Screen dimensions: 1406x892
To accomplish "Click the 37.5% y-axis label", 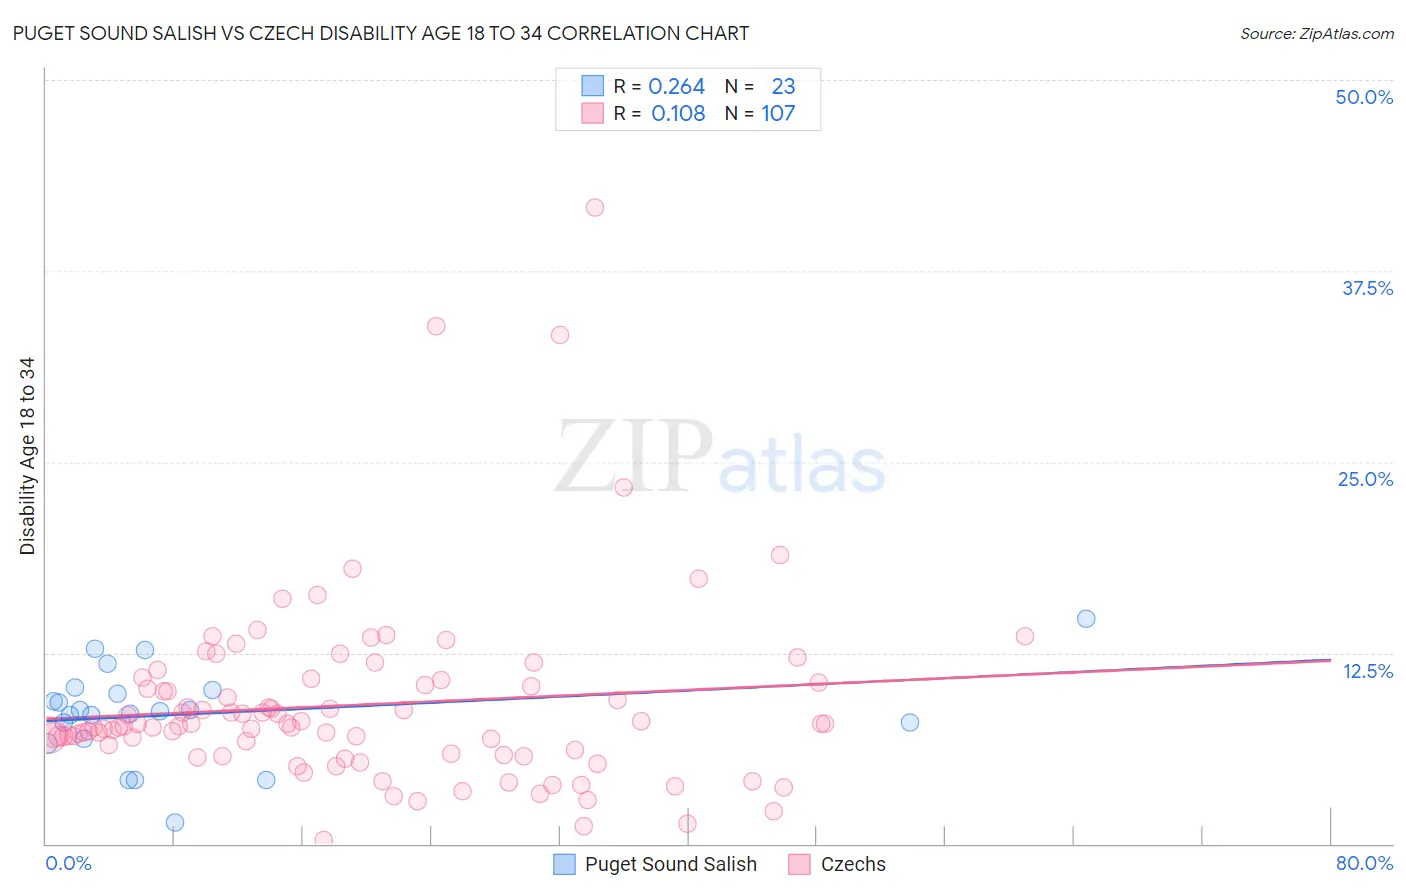I will (1367, 288).
